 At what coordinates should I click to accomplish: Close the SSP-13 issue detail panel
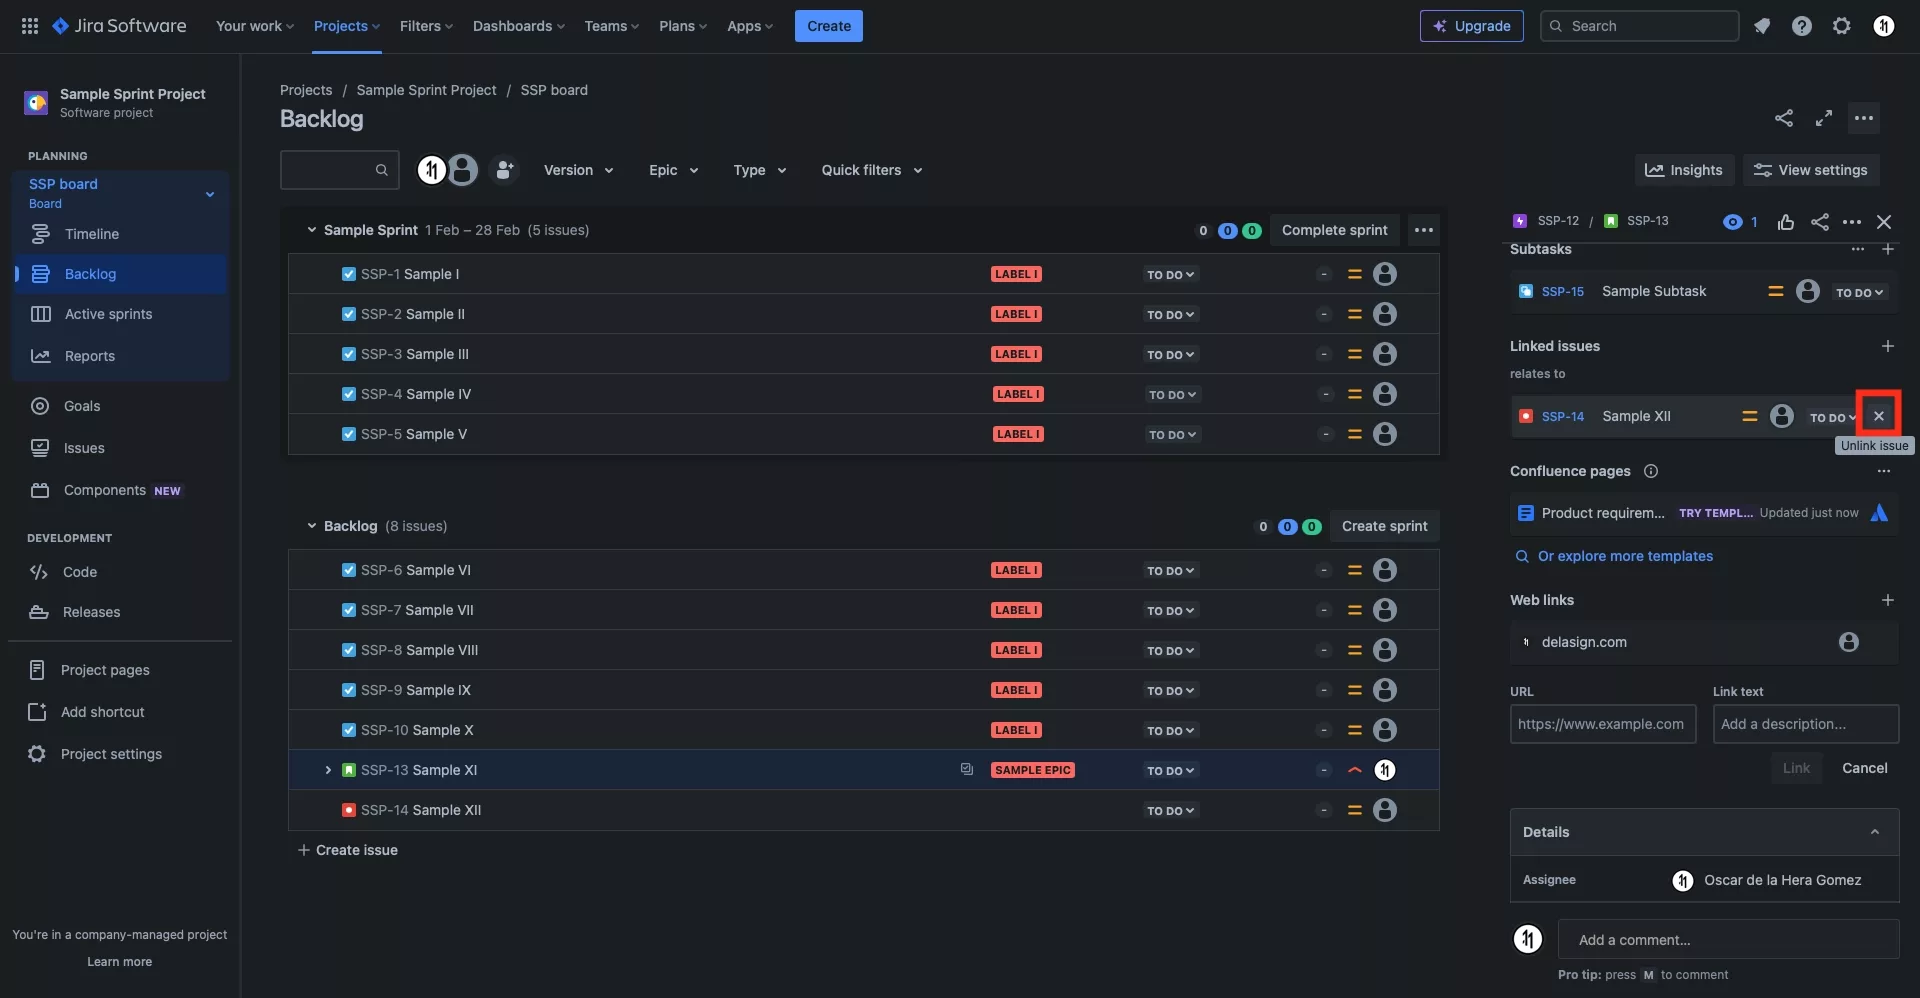coord(1884,222)
